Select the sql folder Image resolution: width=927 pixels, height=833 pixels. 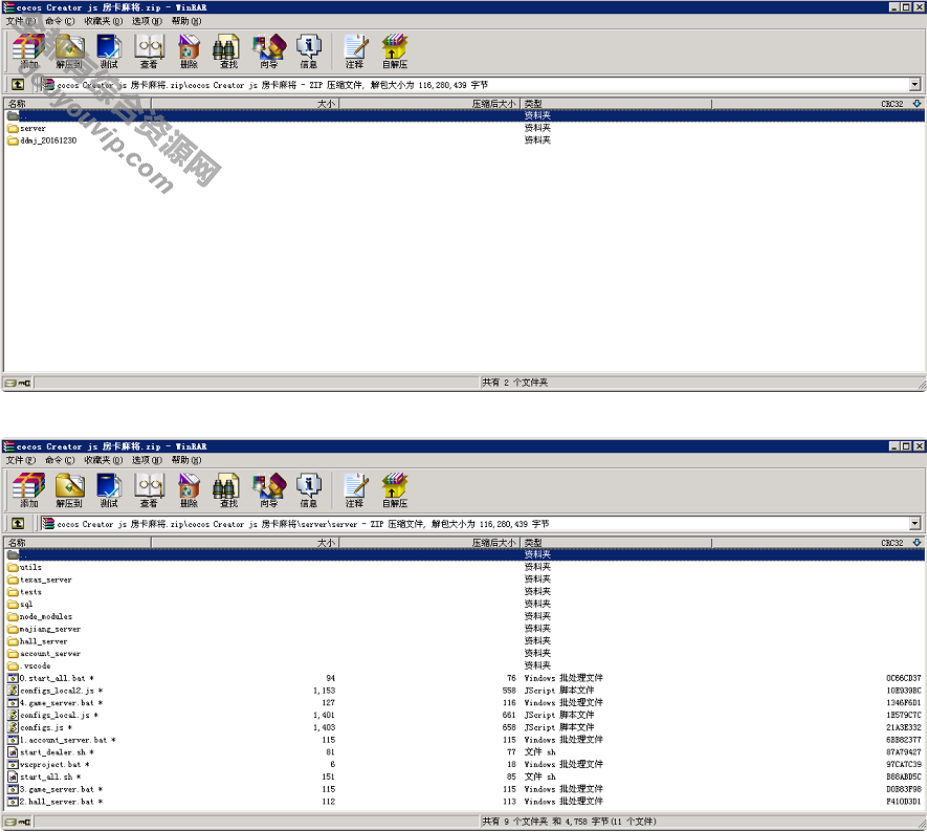20,605
